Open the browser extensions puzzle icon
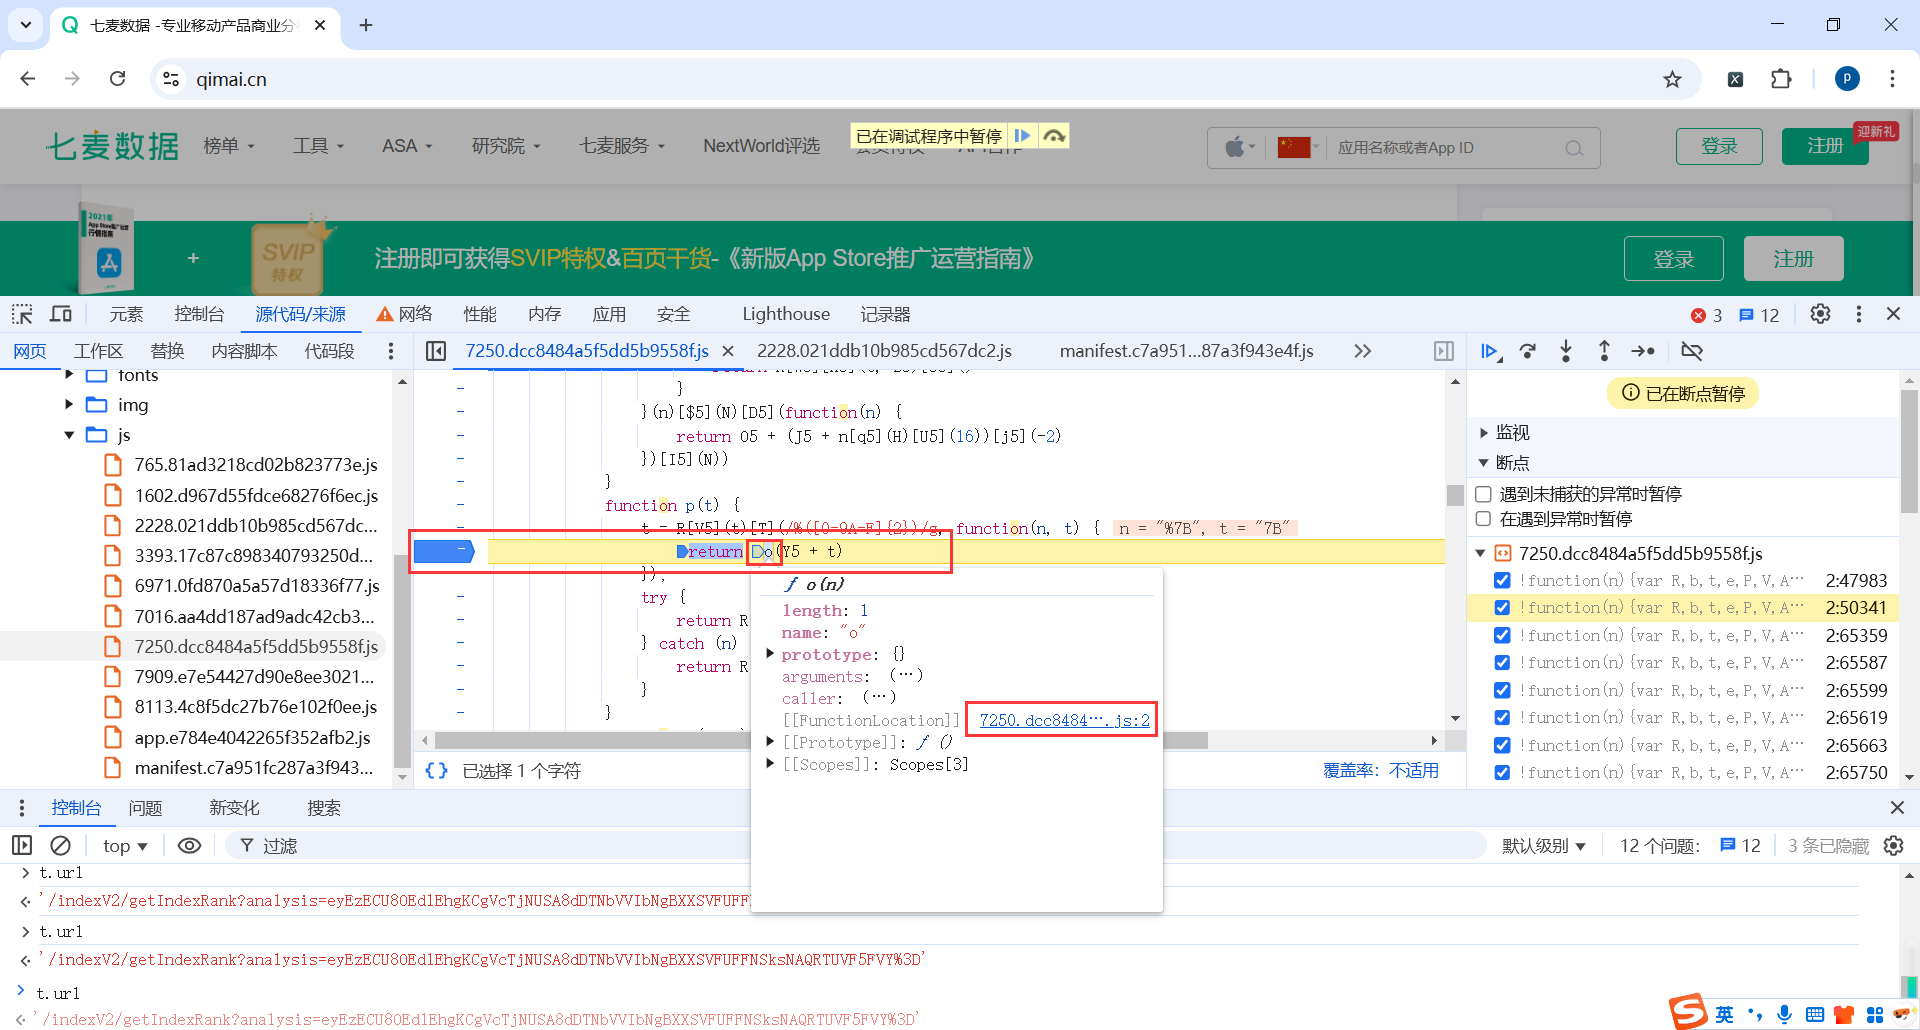Viewport: 1920px width, 1030px height. (1781, 79)
